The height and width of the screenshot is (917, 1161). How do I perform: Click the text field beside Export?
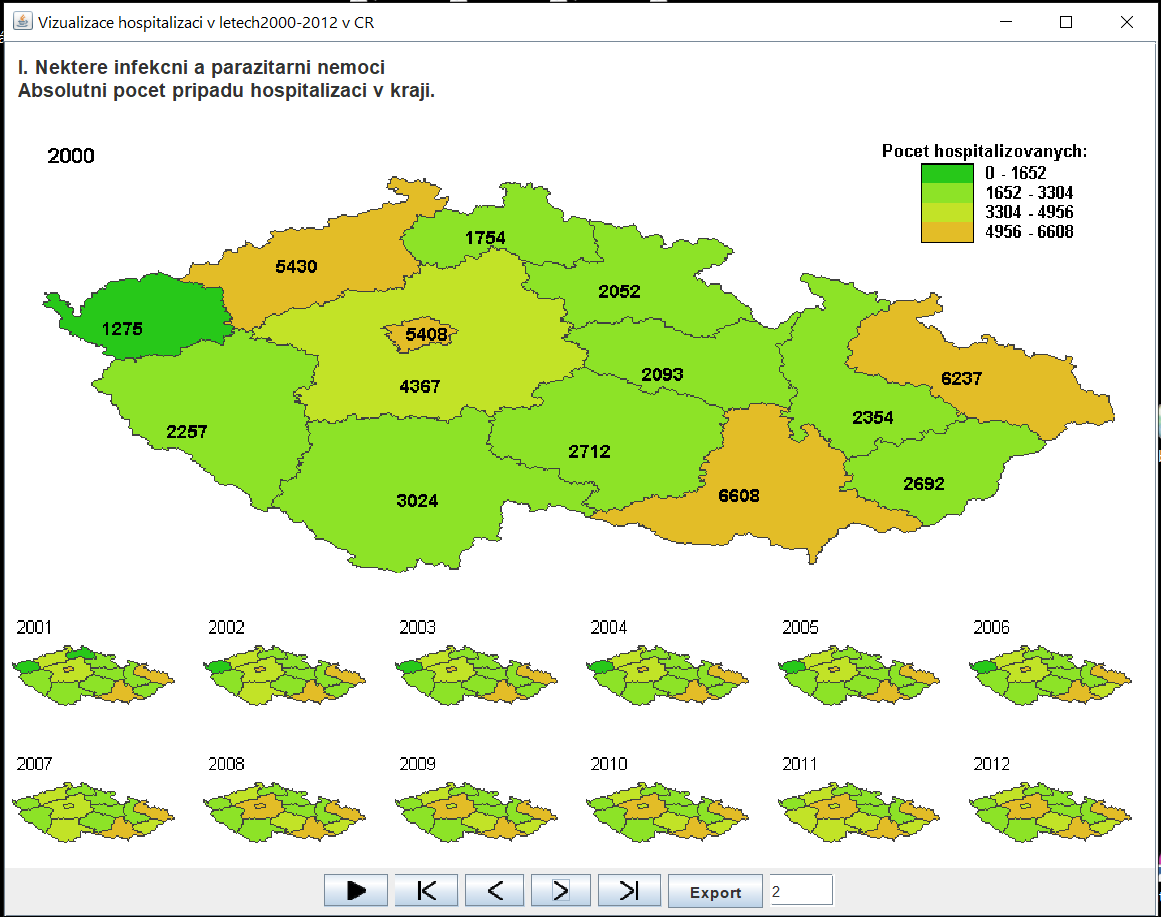click(x=800, y=890)
